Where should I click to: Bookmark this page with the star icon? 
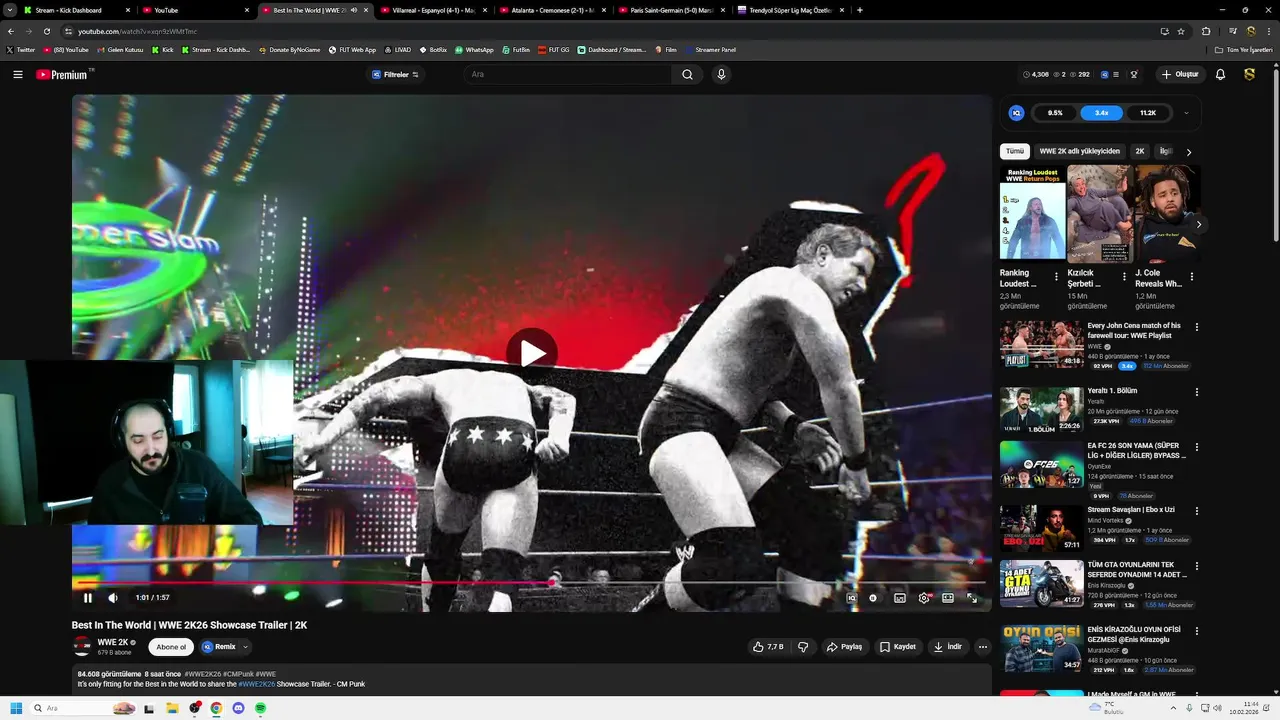(x=1181, y=31)
